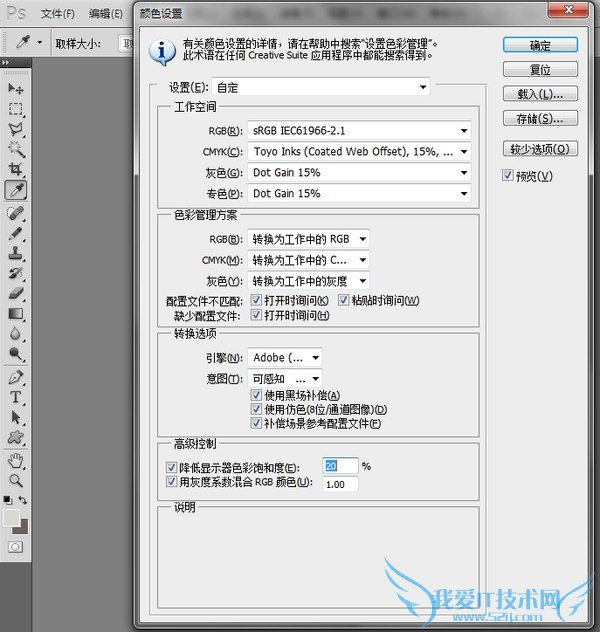The image size is (600, 632).
Task: Reset default foreground and background colors
Action: (7, 500)
